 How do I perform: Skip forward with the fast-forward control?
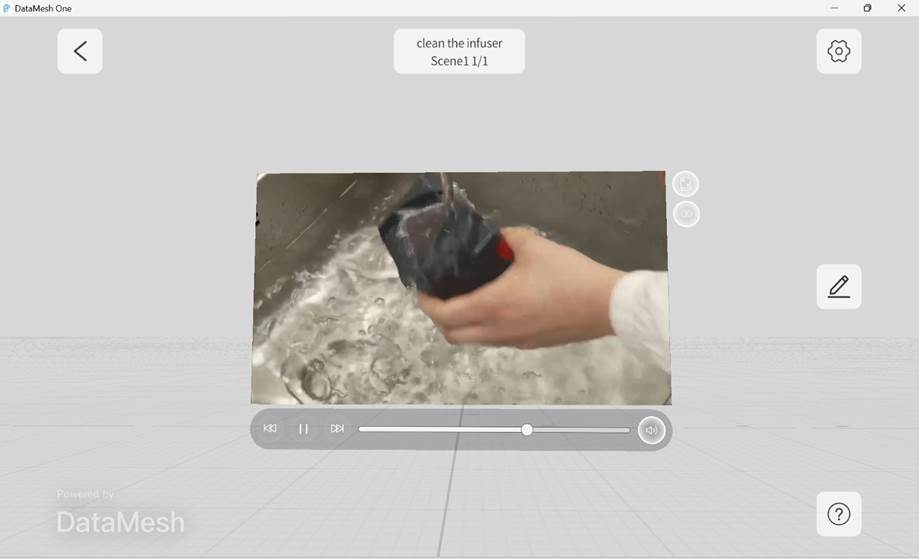coord(337,429)
